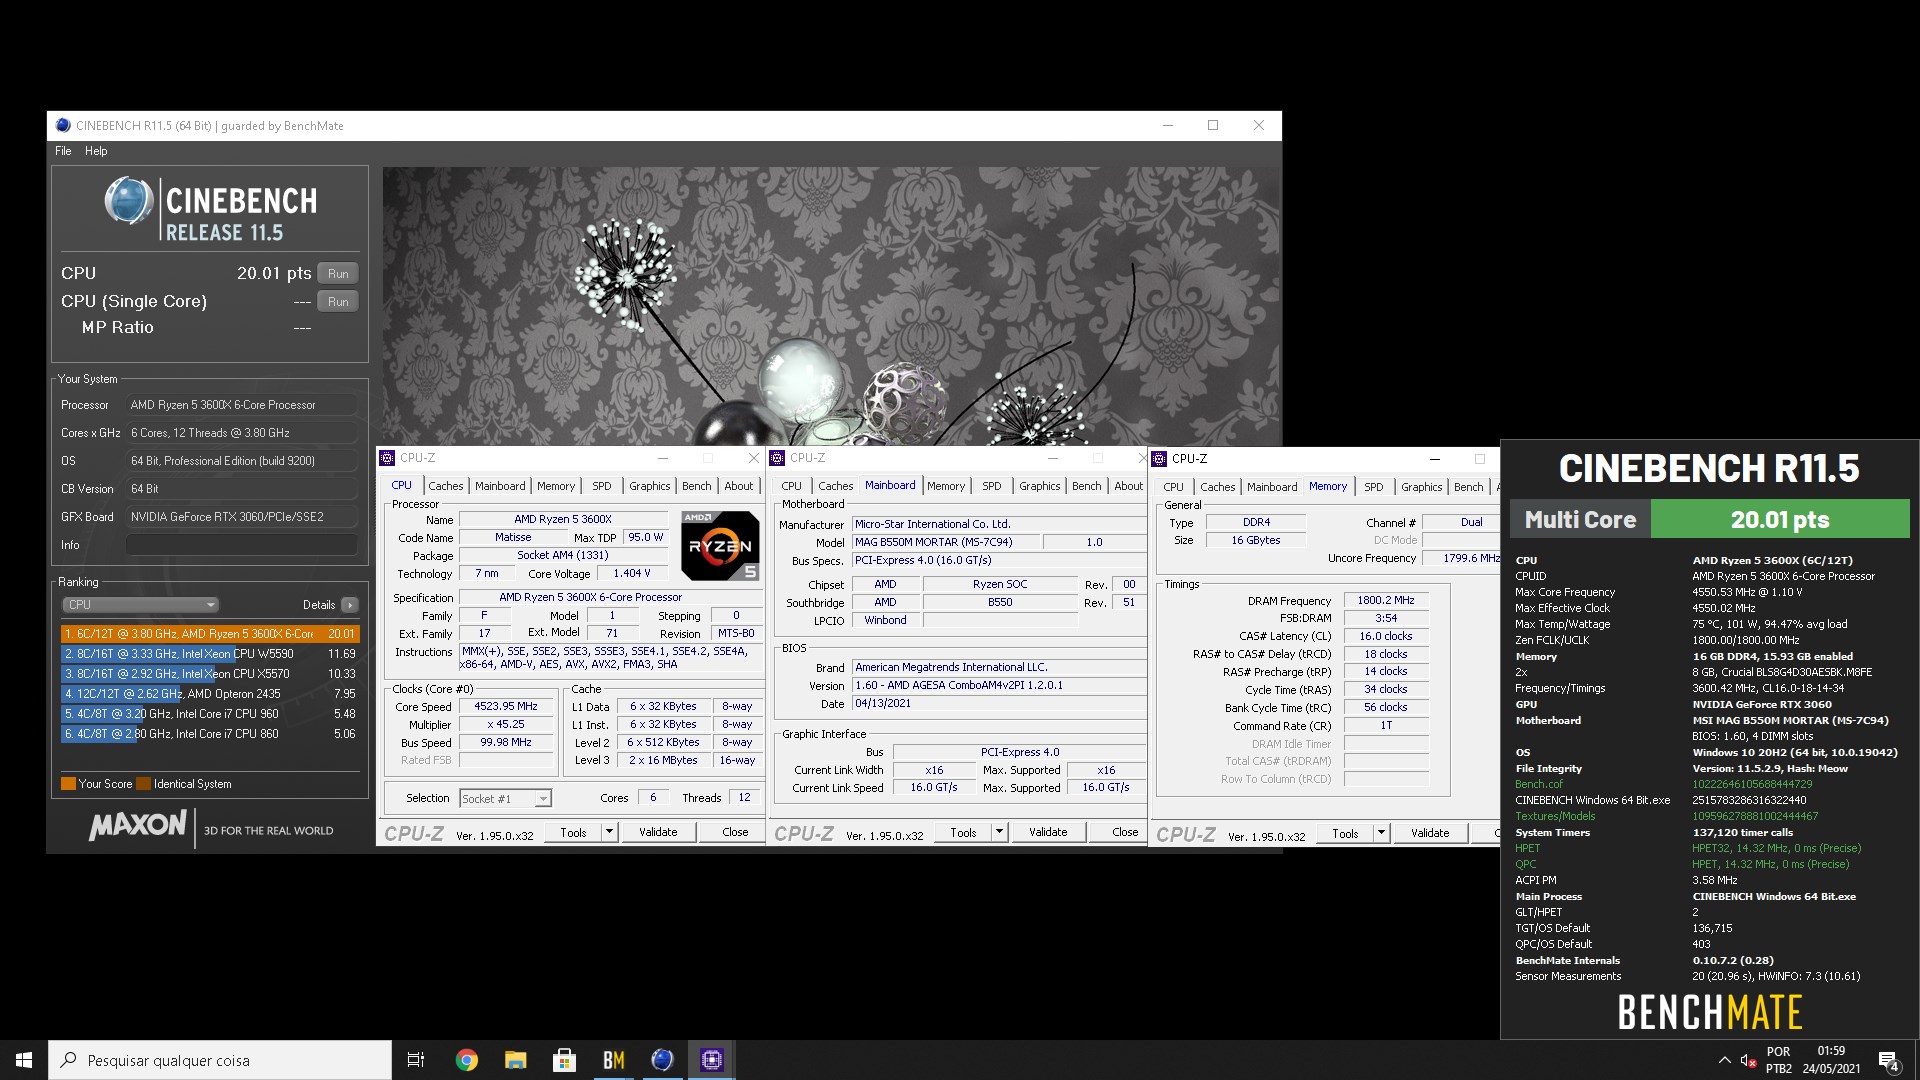Viewport: 1920px width, 1080px height.
Task: Run the CPU Single Core benchmark
Action: pyautogui.click(x=338, y=302)
